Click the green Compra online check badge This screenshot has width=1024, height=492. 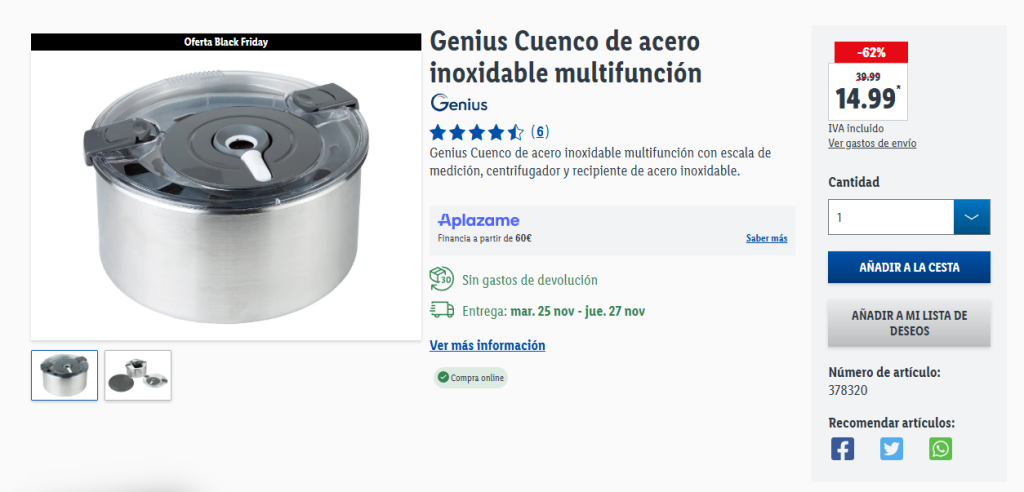pos(471,378)
